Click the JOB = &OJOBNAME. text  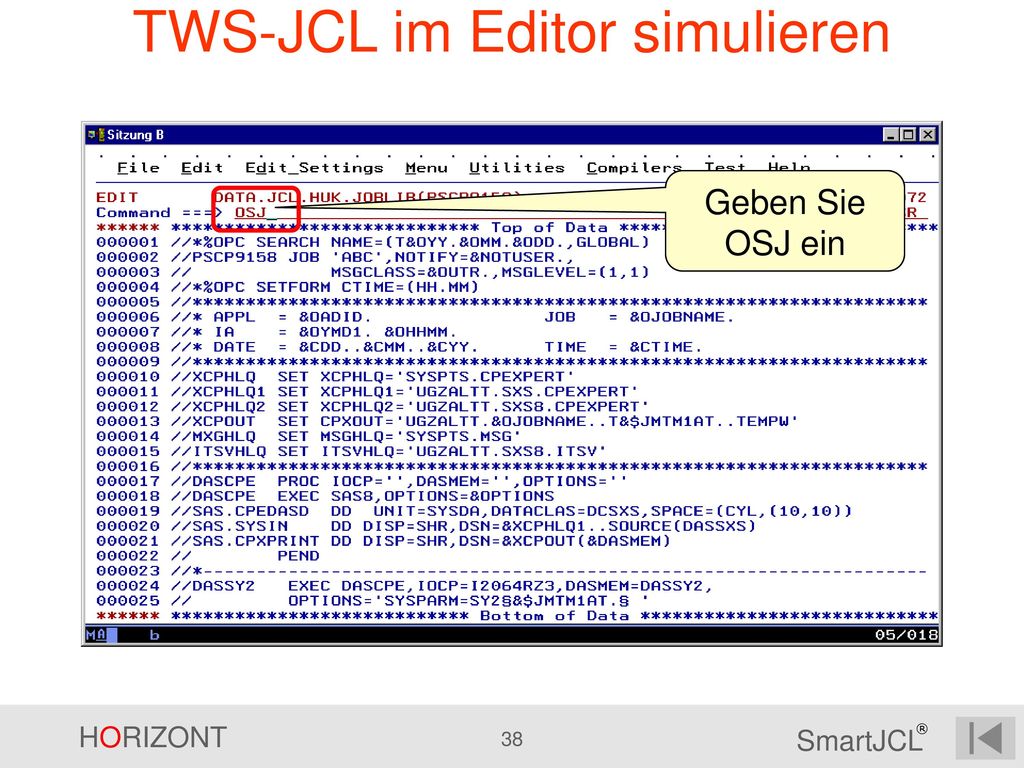(639, 317)
